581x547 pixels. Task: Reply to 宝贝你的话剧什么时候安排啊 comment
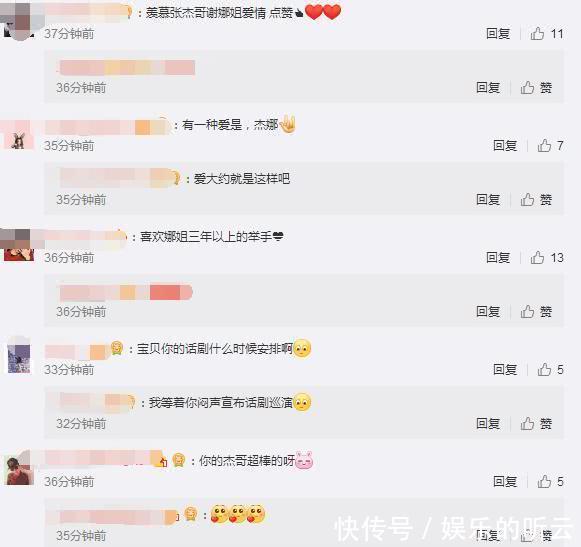(x=505, y=369)
